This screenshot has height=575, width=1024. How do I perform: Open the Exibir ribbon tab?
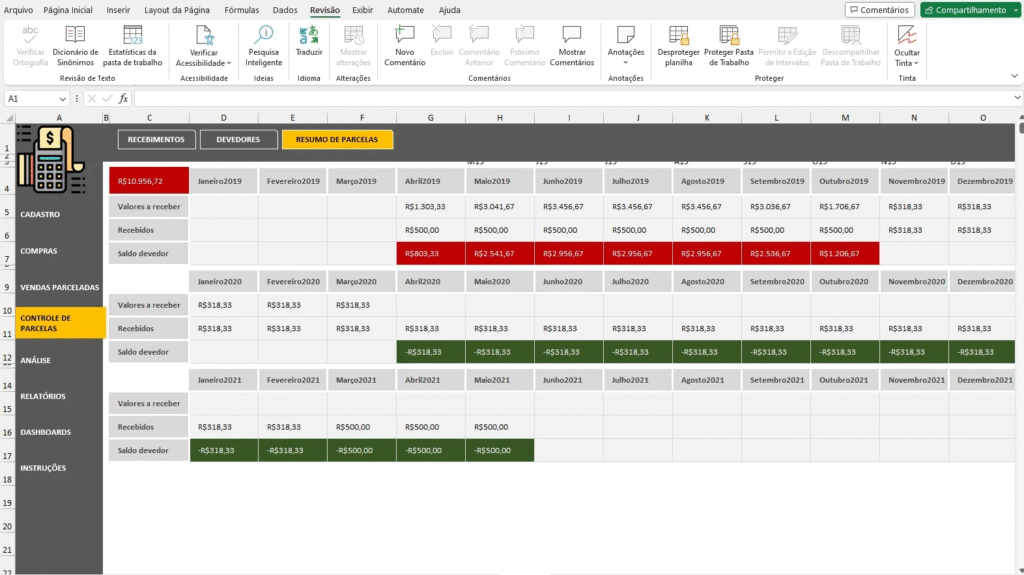[x=362, y=10]
